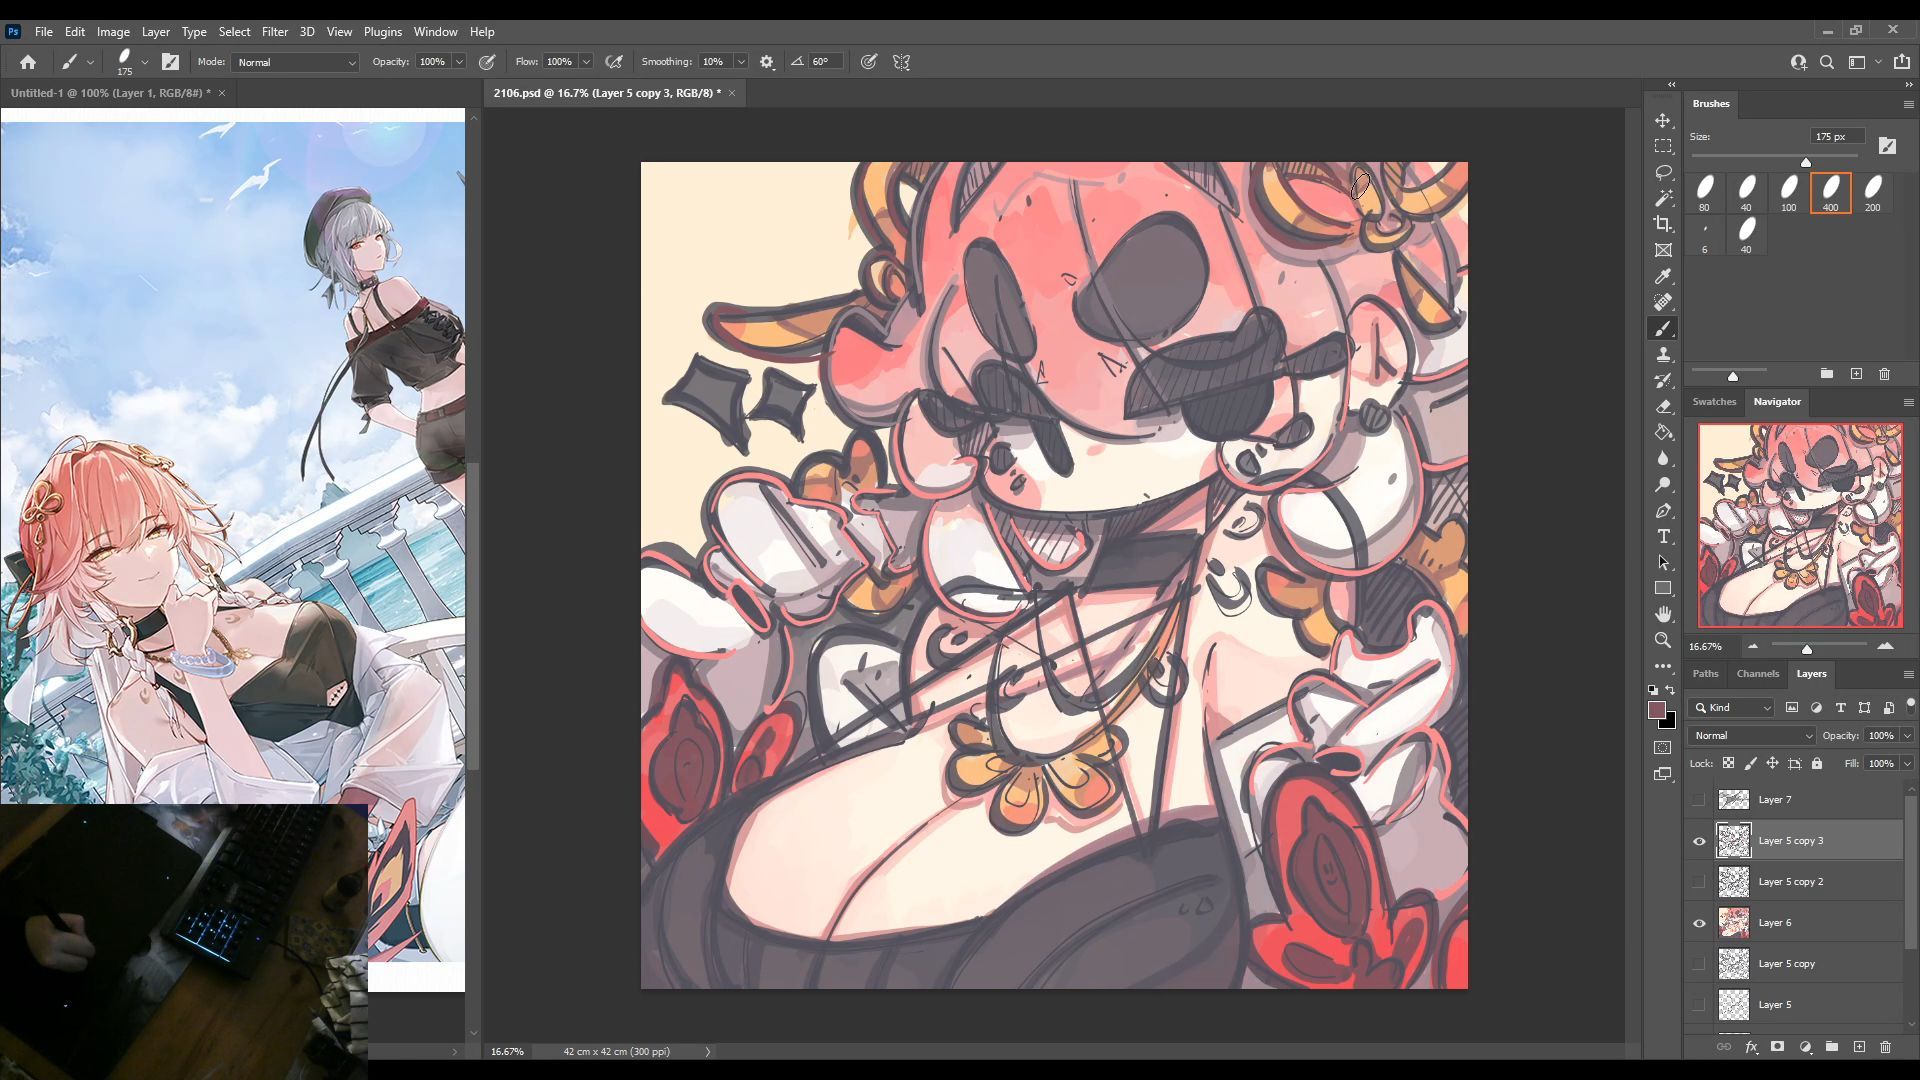This screenshot has width=1920, height=1080.
Task: Show Layer 5
Action: [1699, 1005]
